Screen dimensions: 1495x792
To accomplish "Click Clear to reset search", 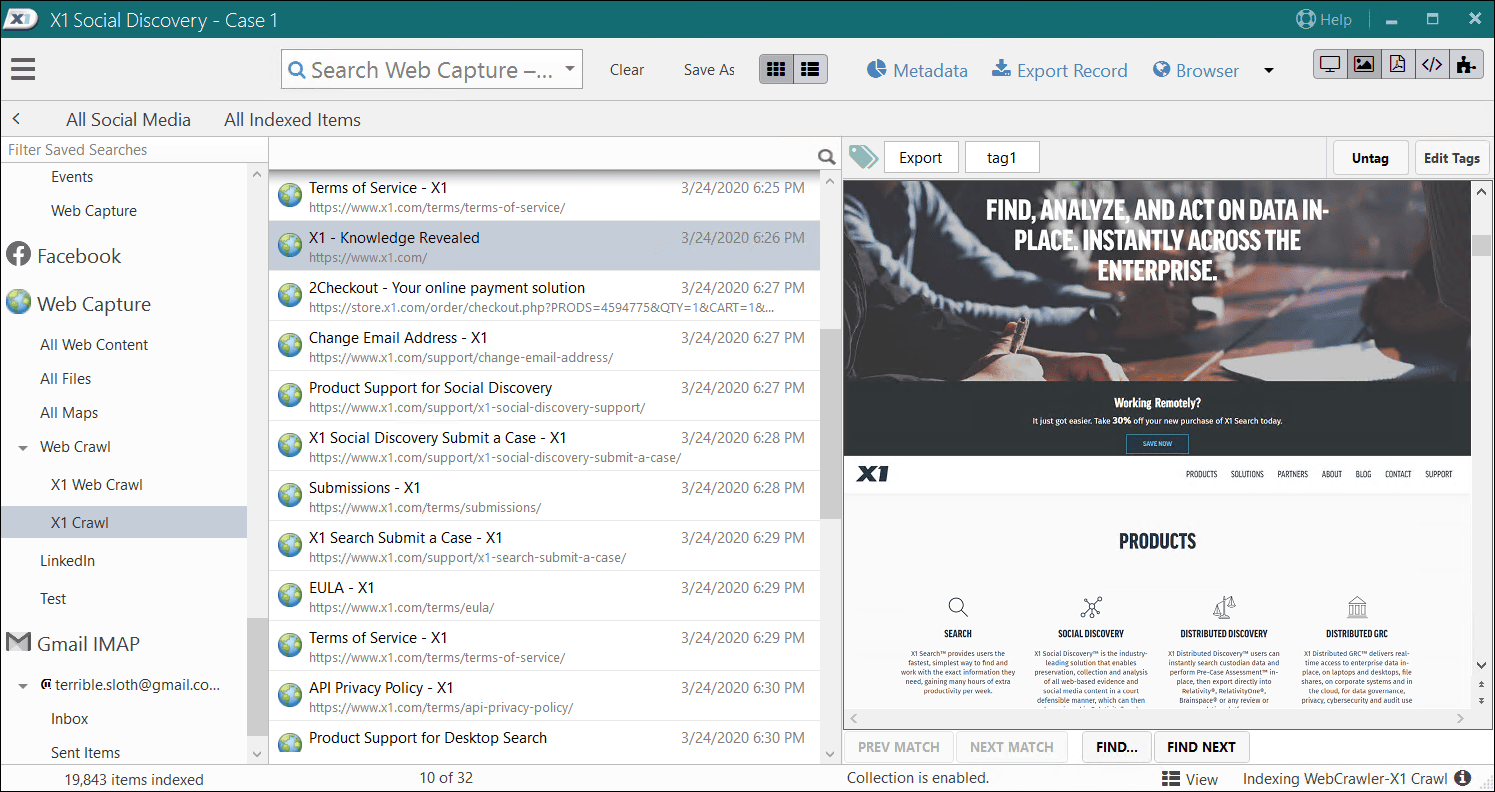I will (627, 70).
